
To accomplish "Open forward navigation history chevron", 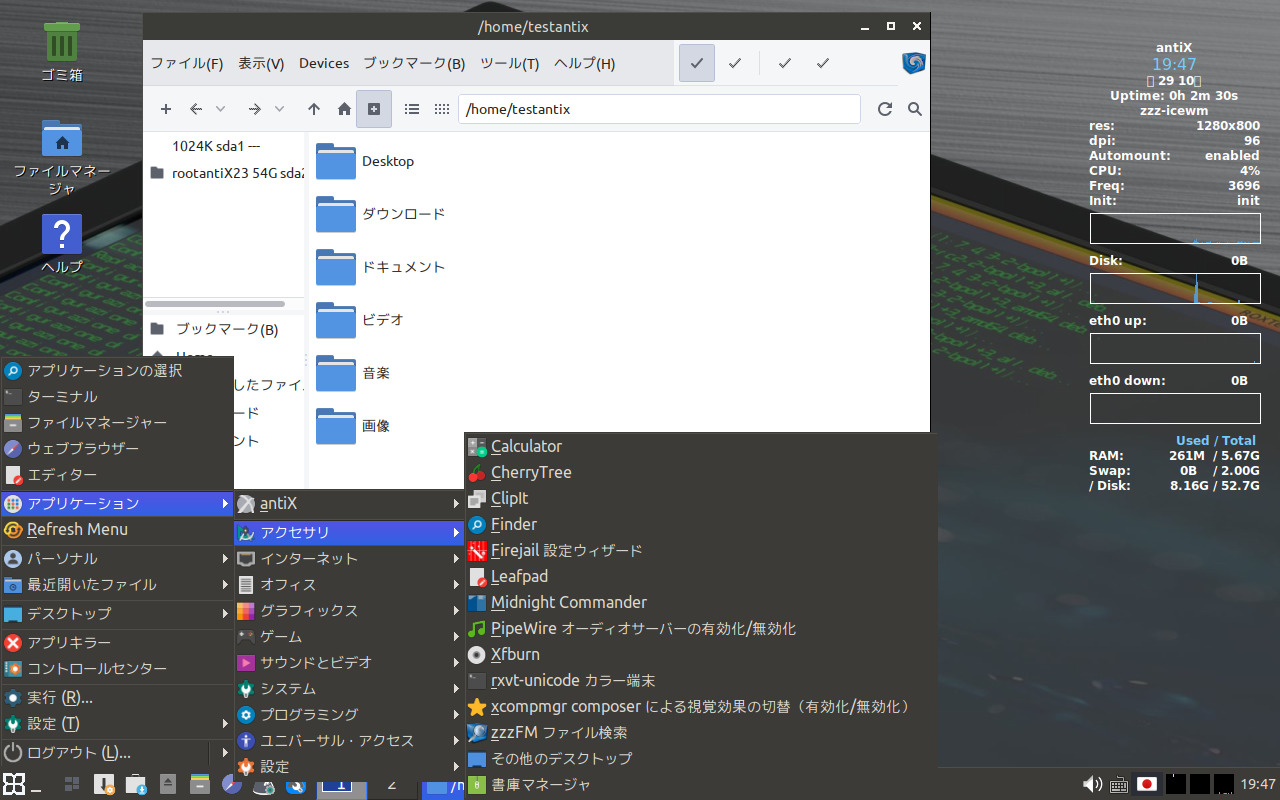I will point(278,109).
